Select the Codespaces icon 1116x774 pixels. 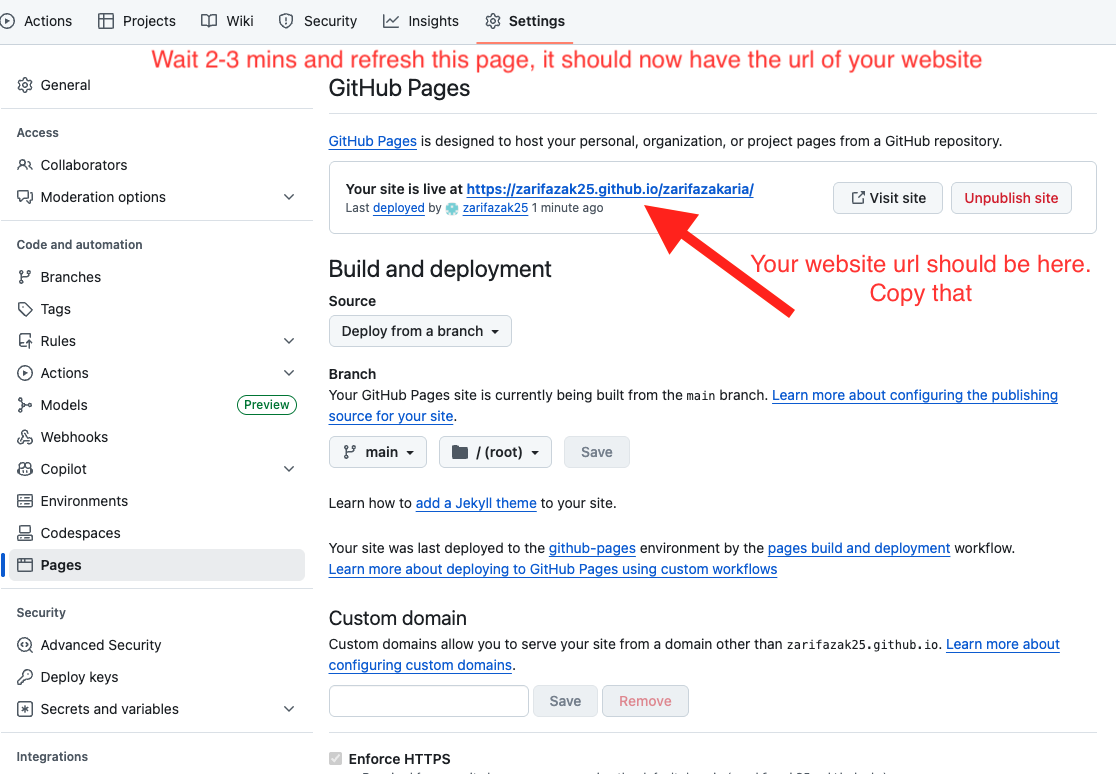pos(24,533)
